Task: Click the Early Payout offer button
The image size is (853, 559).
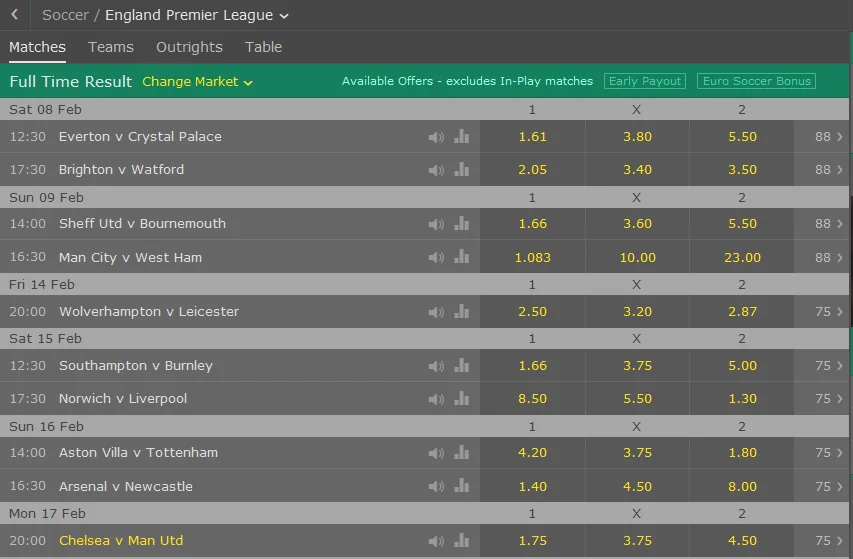Action: [644, 81]
